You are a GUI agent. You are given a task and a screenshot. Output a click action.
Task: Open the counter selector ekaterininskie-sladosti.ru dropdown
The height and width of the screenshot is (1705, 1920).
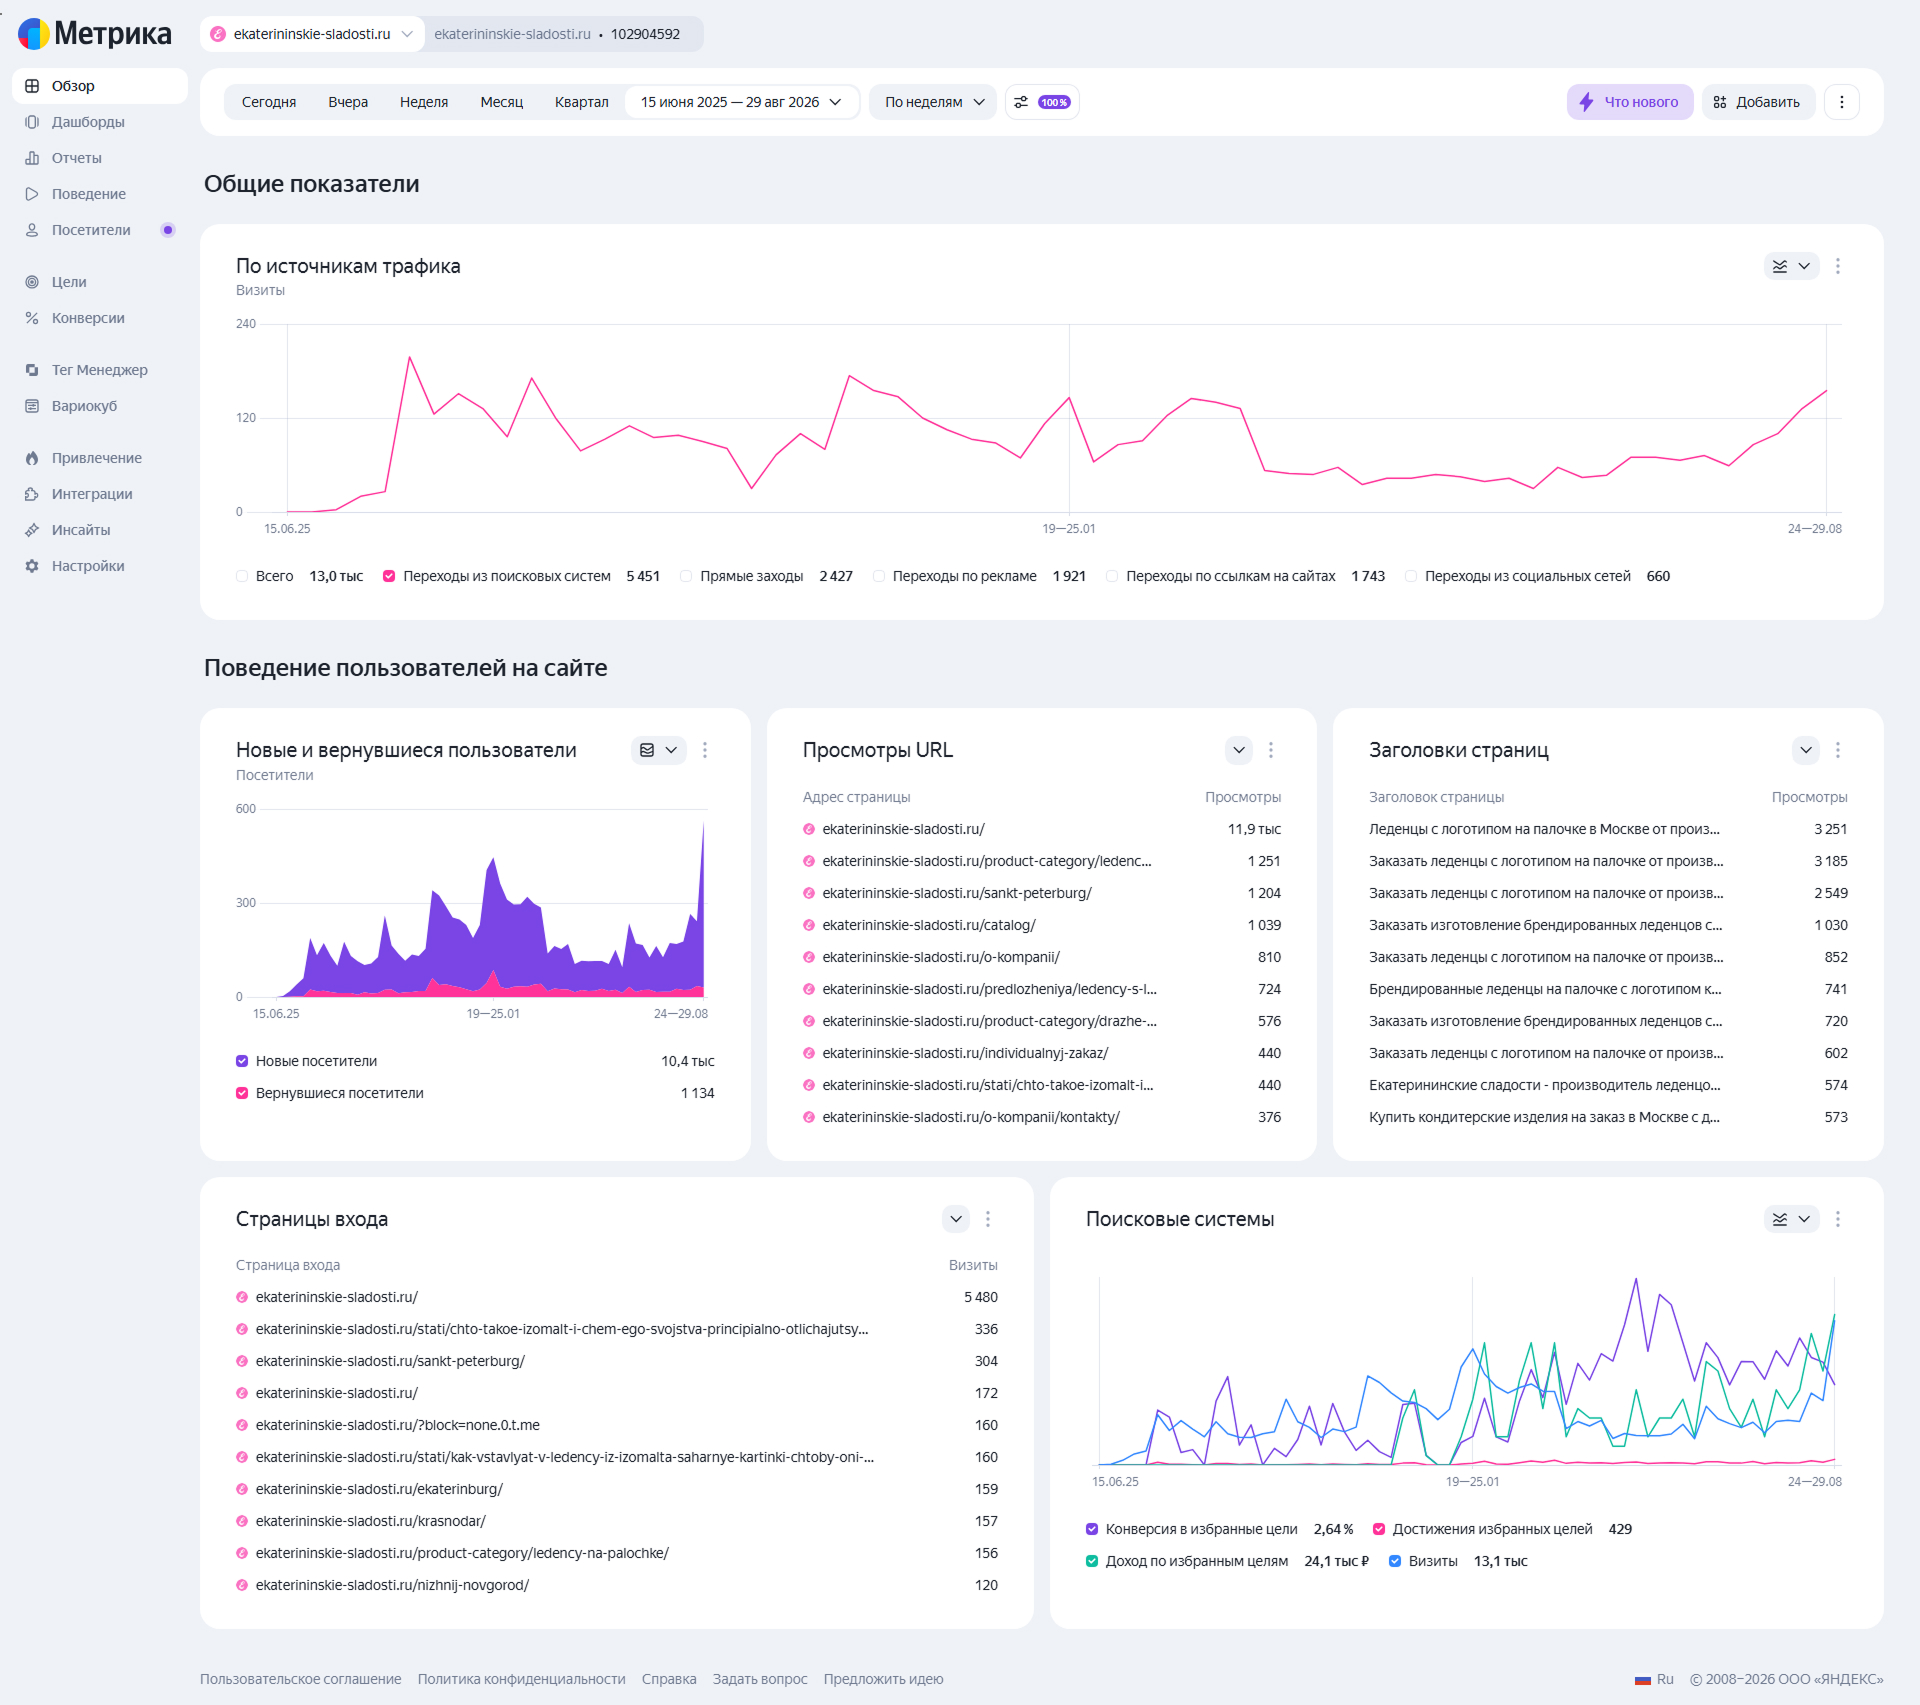[x=312, y=34]
